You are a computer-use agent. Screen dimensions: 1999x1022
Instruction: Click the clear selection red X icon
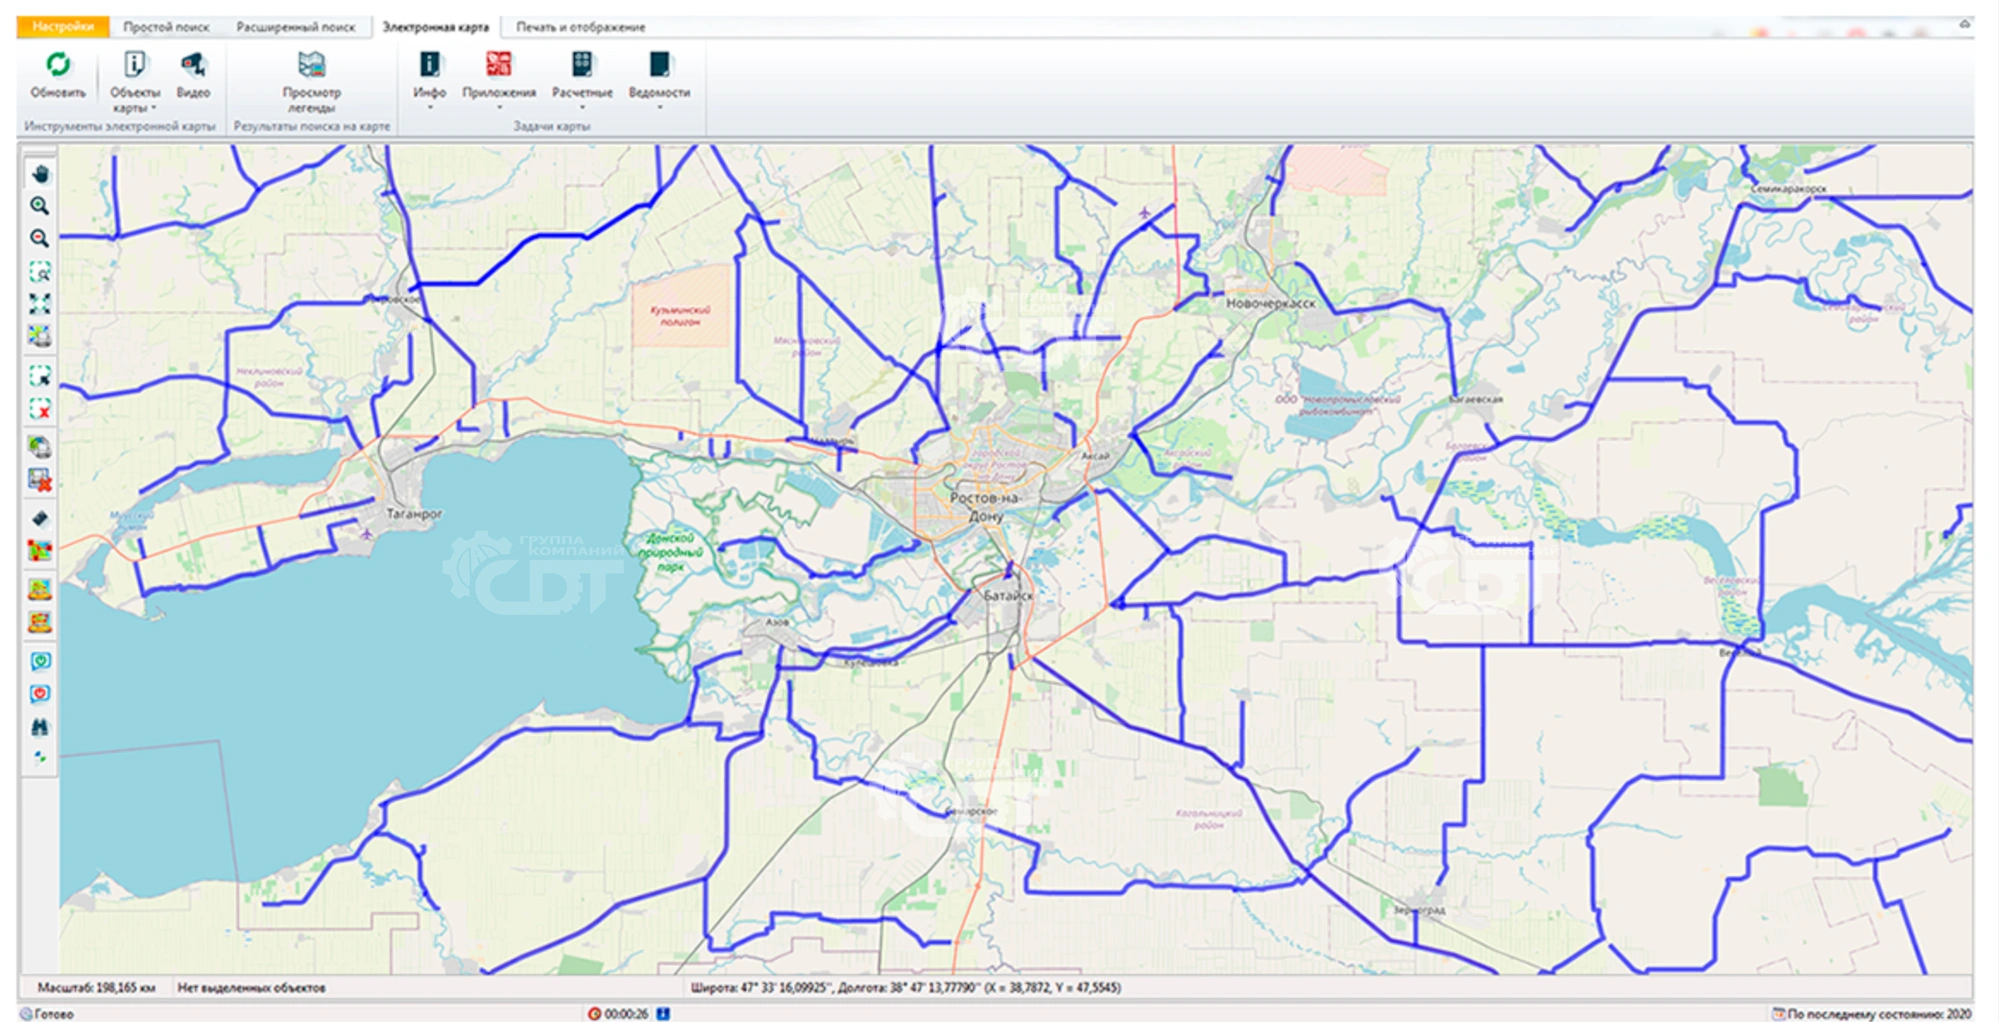click(x=40, y=409)
